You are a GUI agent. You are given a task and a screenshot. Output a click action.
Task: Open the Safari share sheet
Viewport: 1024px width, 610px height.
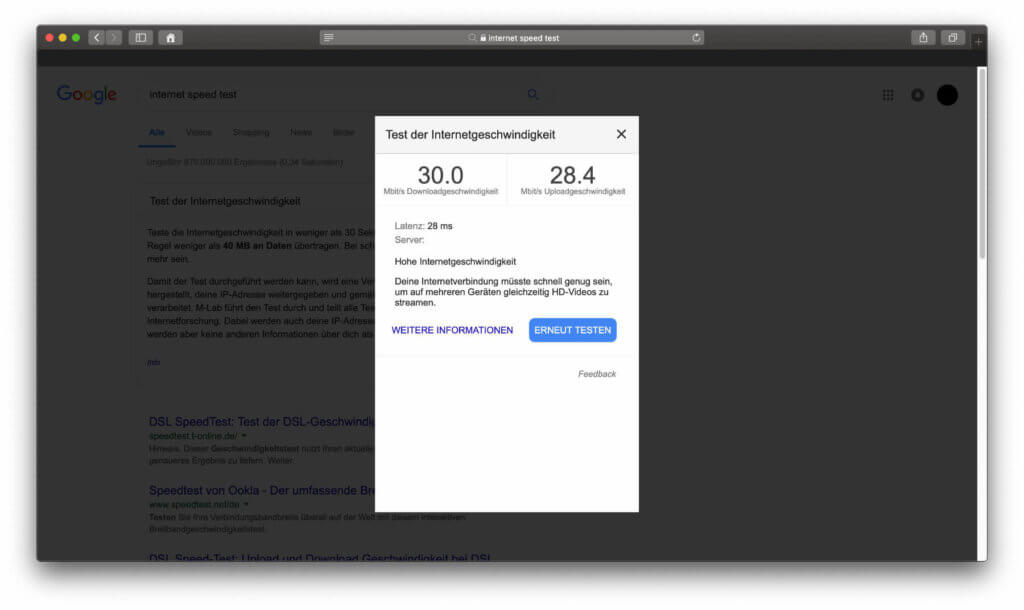coord(921,36)
